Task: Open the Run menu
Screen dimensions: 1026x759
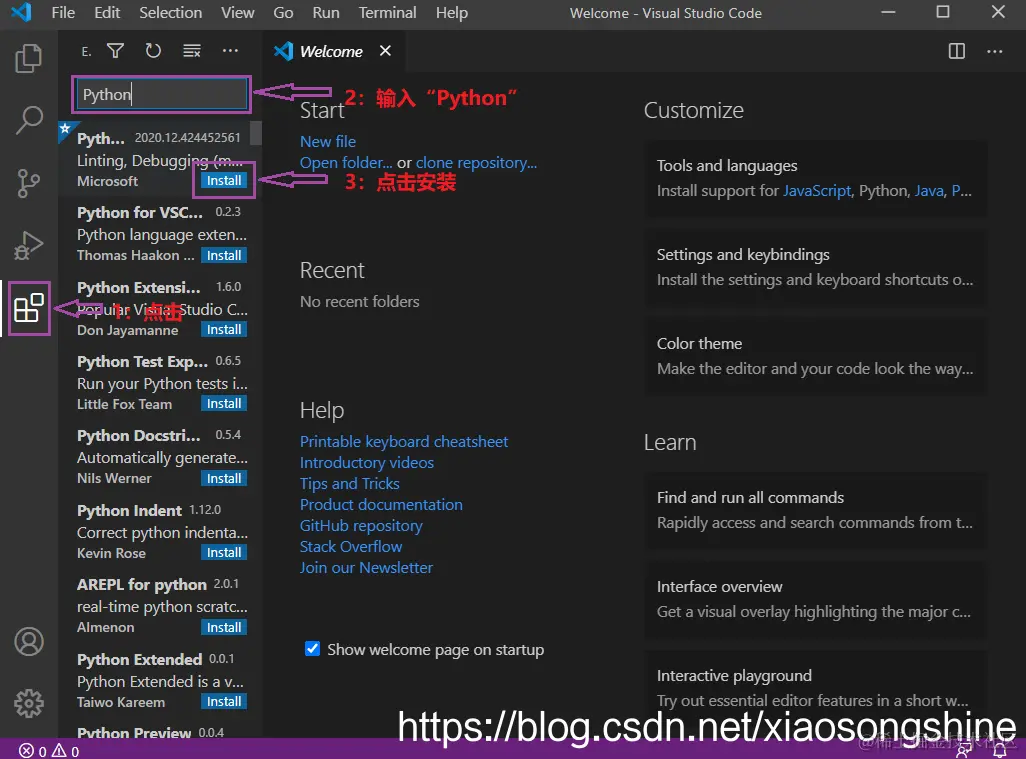Action: [x=326, y=12]
